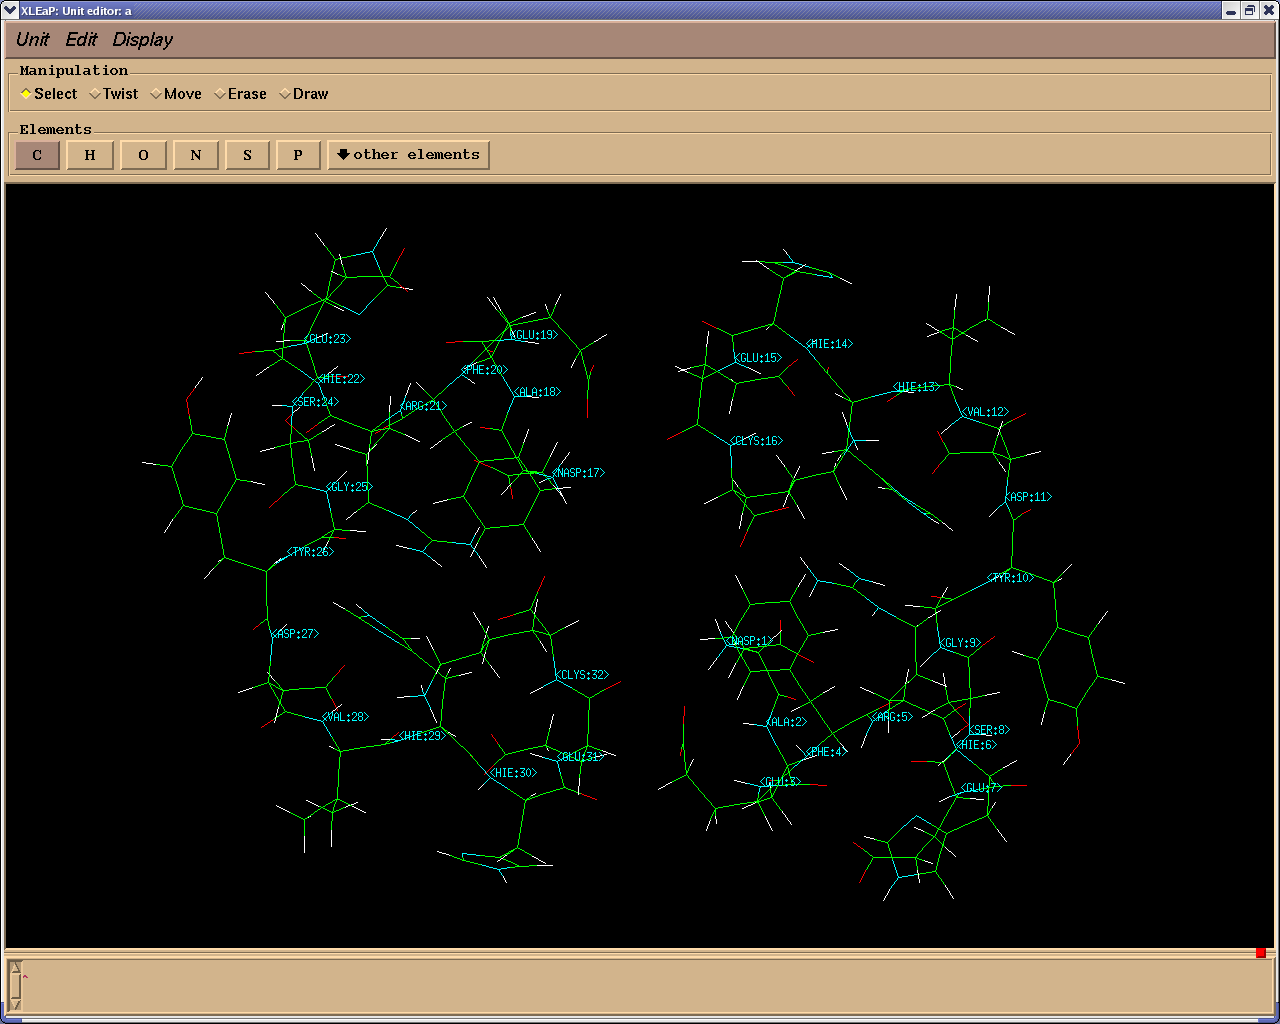Click inside the bottom message text area
The width and height of the screenshot is (1280, 1024).
[640, 985]
